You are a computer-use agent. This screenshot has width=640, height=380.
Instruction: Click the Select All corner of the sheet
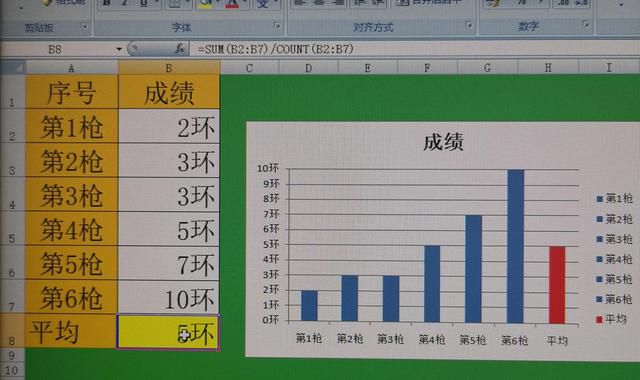pyautogui.click(x=13, y=67)
